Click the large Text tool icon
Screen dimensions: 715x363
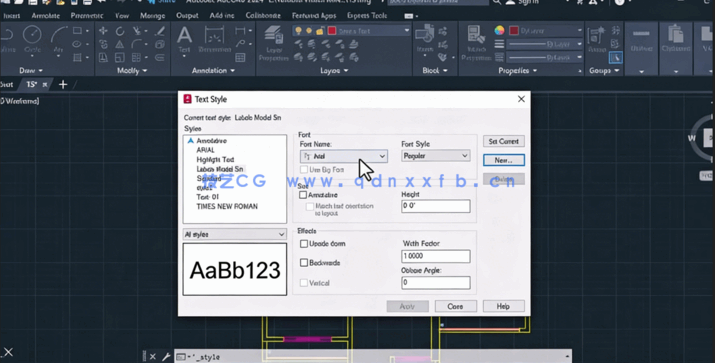point(184,39)
